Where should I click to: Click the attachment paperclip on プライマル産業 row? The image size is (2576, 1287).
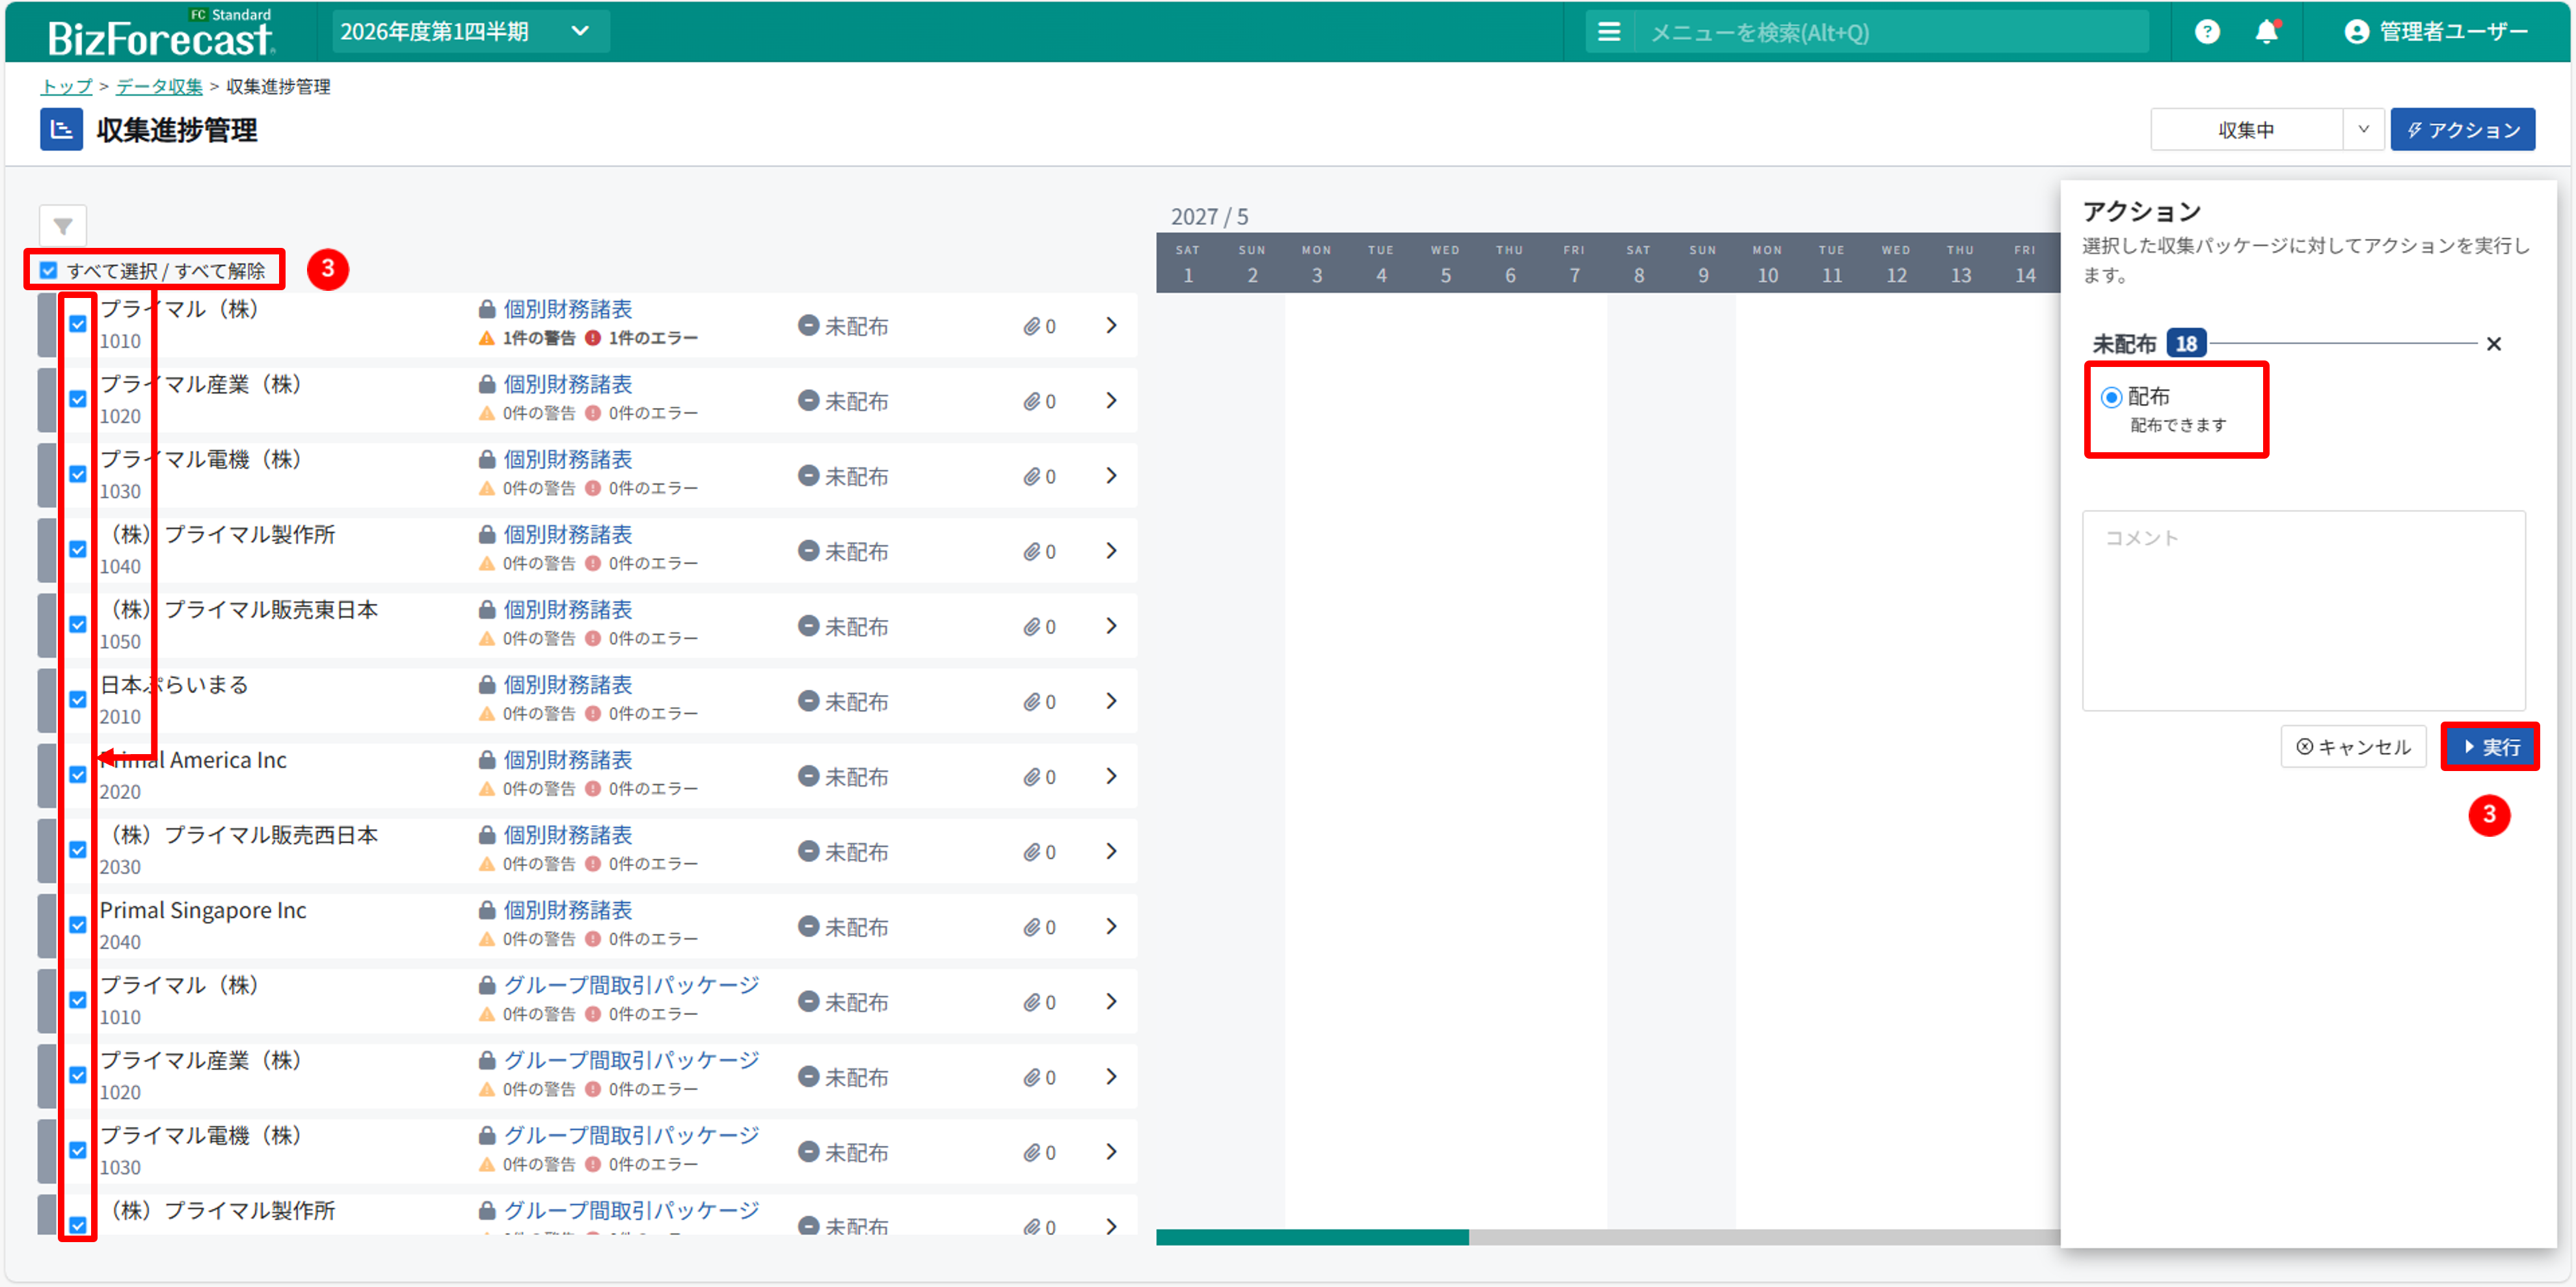coord(1031,402)
